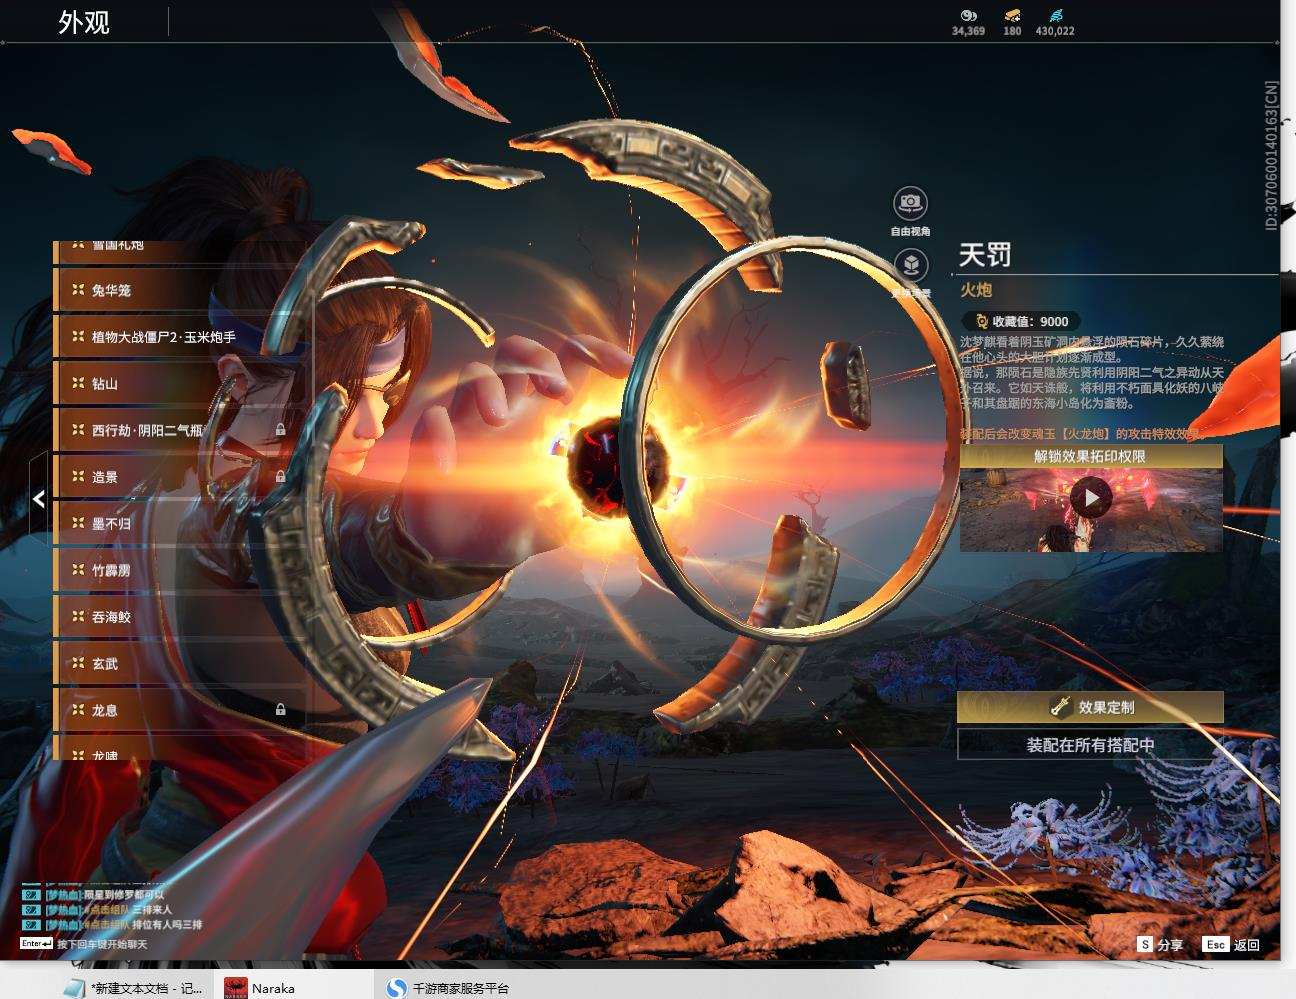Click the 天罚 skin name heading
1296x999 pixels.
985,255
